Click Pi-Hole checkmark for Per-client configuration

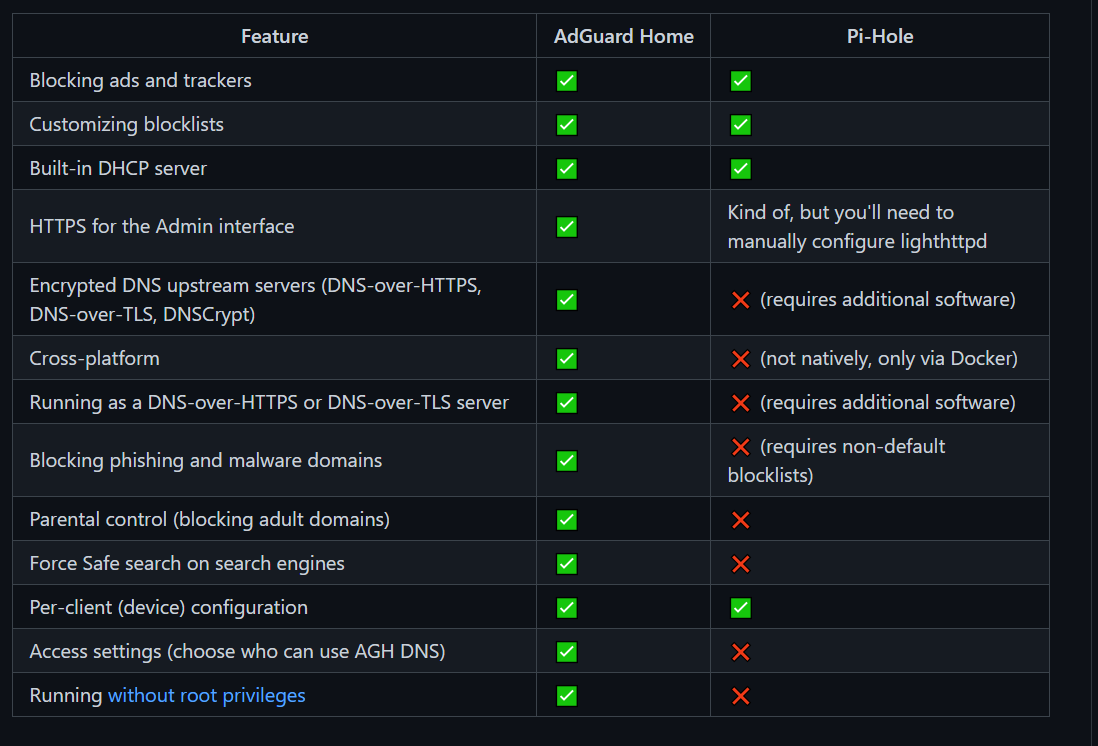740,608
